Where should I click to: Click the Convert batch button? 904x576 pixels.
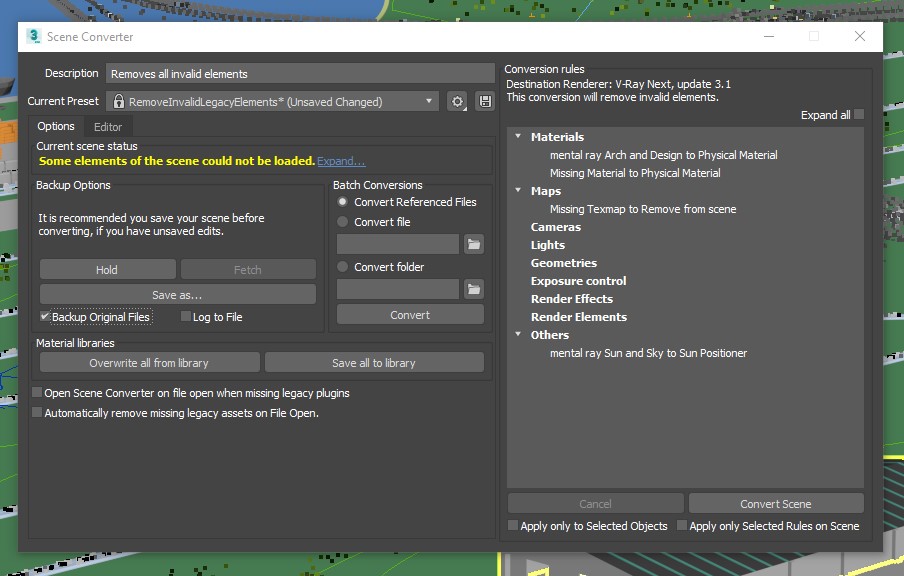coord(410,315)
